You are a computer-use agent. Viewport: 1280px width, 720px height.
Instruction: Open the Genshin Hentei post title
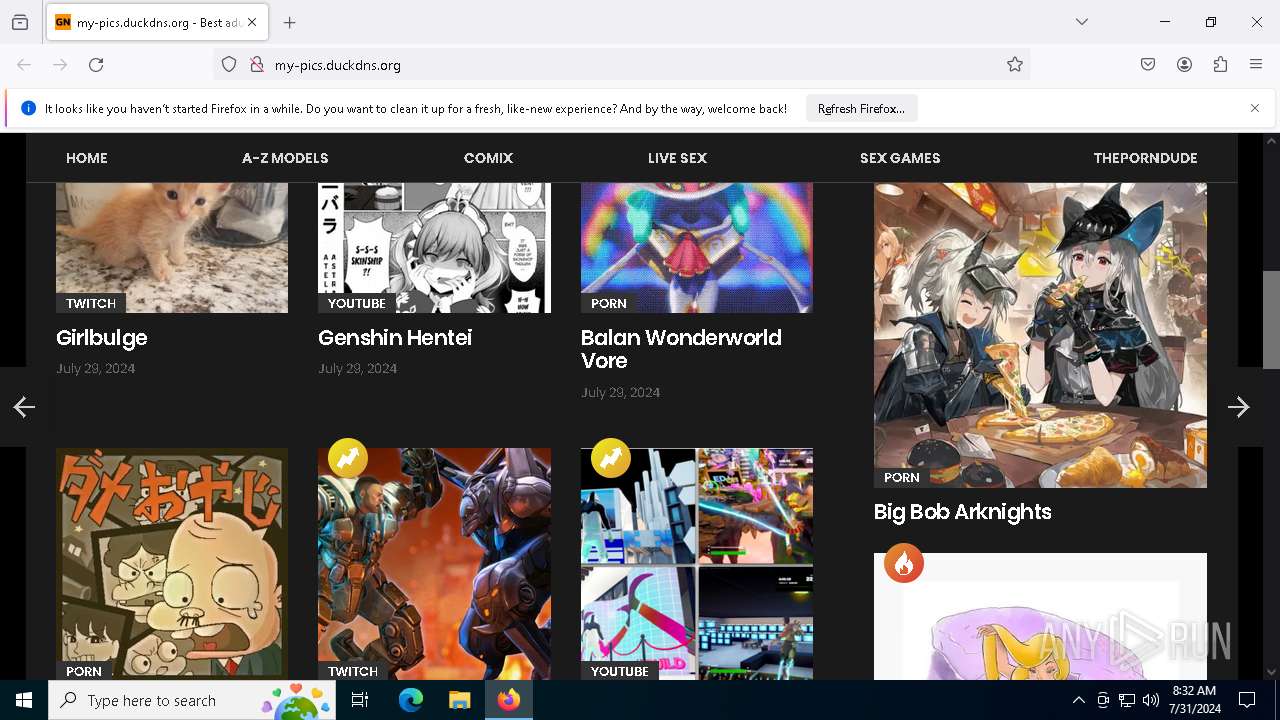[395, 338]
